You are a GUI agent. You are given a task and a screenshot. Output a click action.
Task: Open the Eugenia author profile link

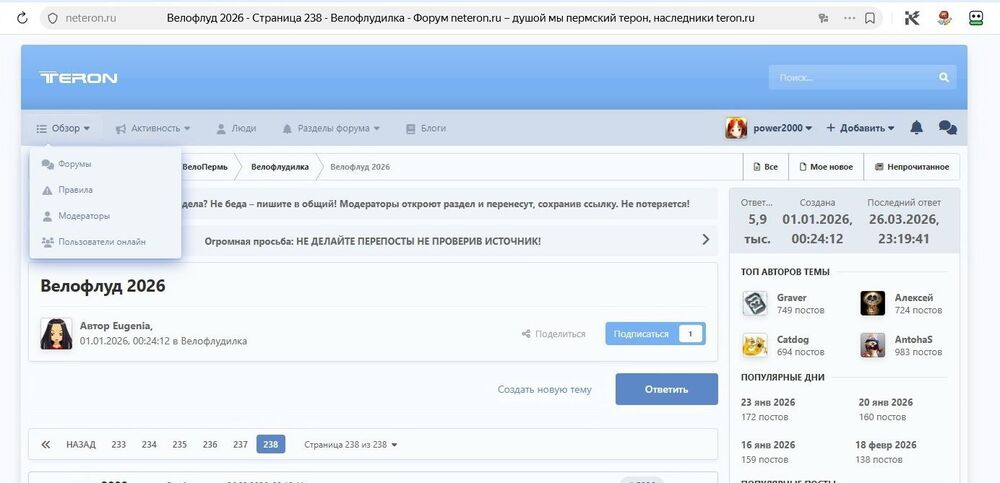click(x=132, y=325)
